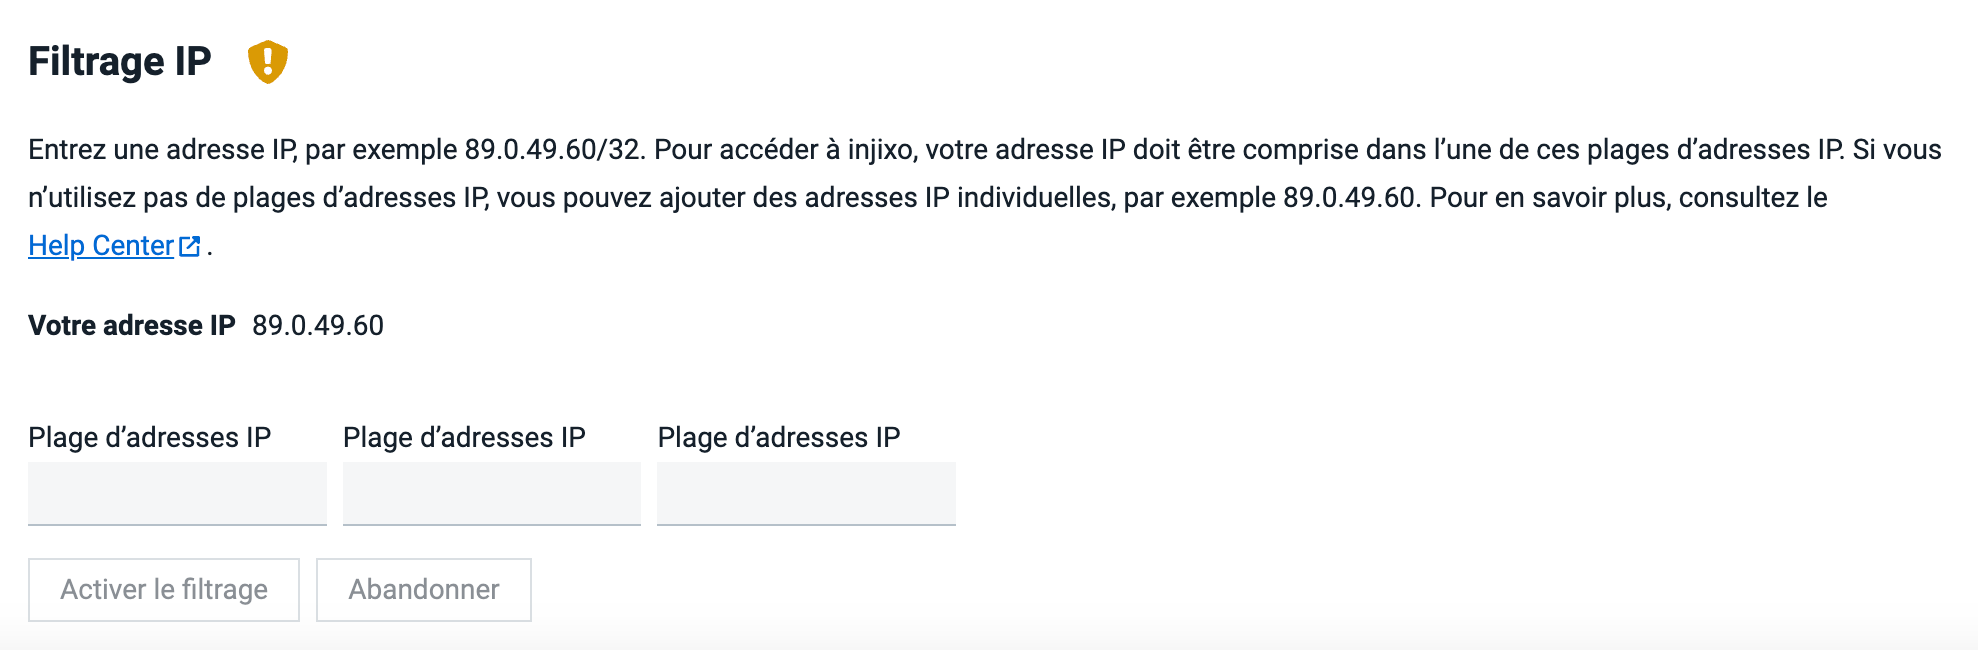Click your IP address 89.0.49.60

click(318, 325)
